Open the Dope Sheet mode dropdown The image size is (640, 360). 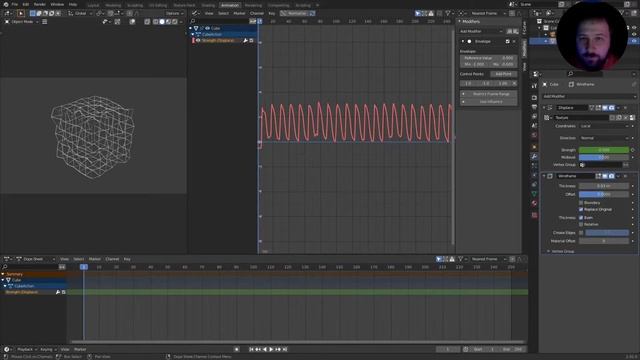35,259
